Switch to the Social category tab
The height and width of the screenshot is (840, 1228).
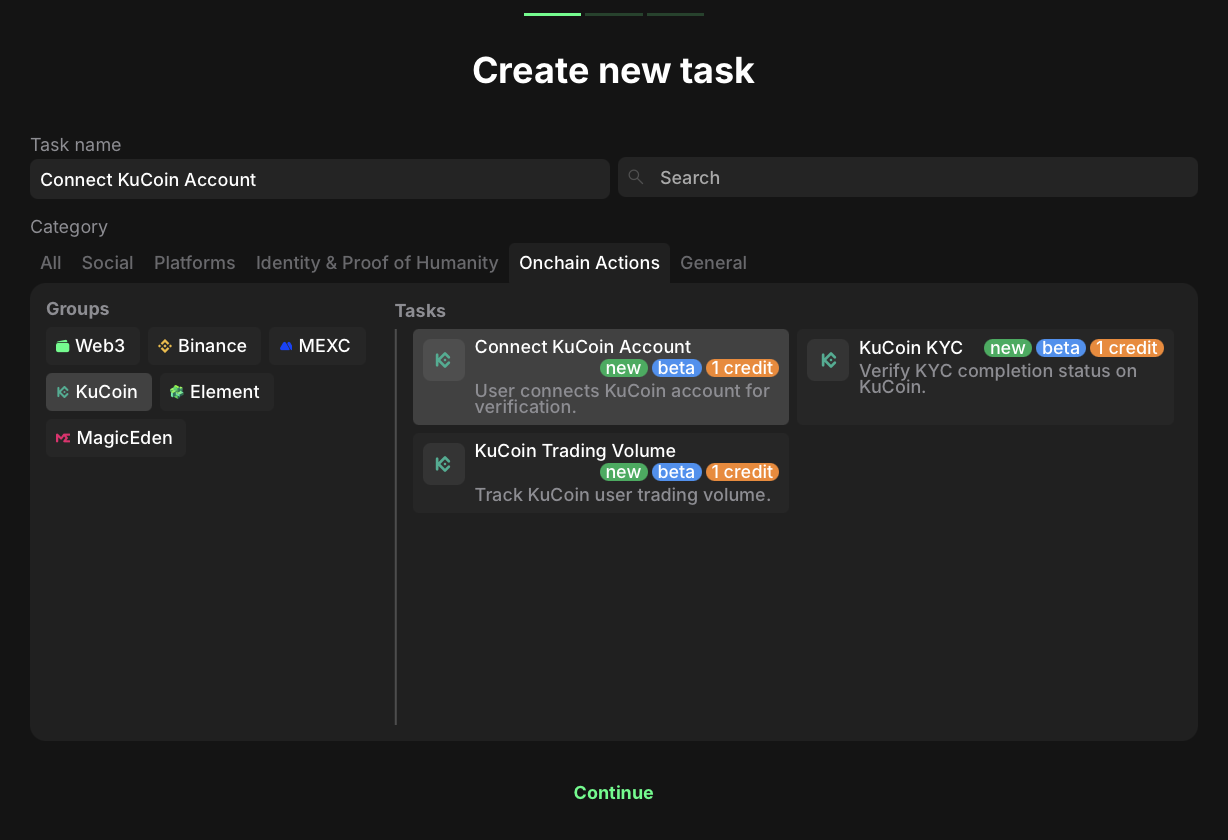(107, 263)
